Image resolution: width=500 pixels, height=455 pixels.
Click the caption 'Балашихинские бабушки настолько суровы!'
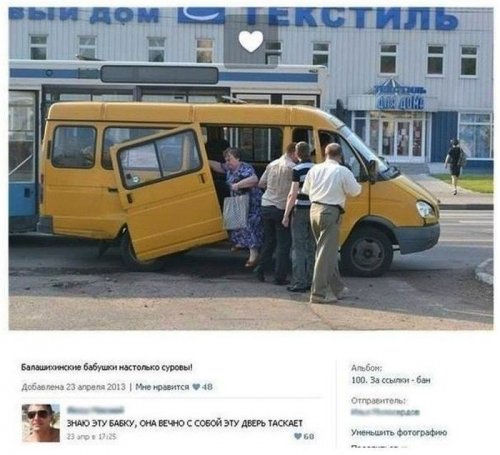pos(107,367)
